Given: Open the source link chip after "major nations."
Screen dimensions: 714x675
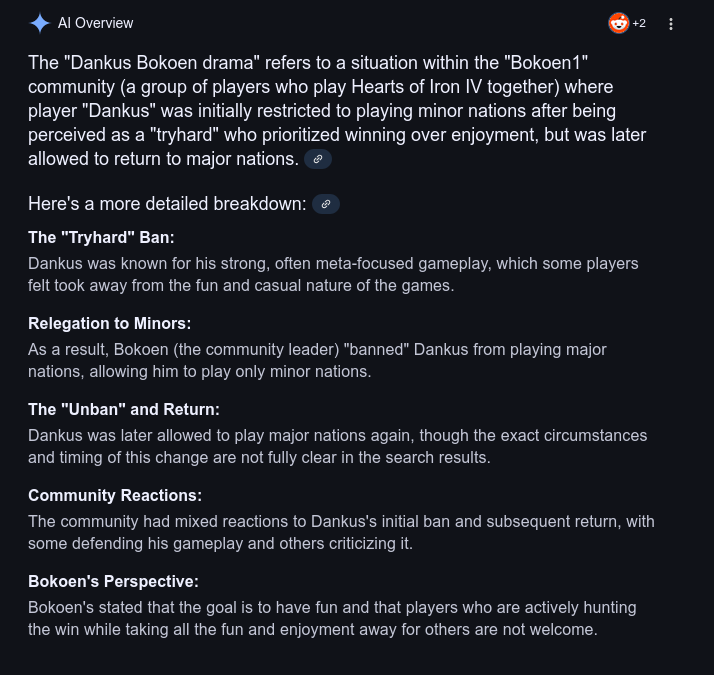Looking at the screenshot, I should [318, 159].
